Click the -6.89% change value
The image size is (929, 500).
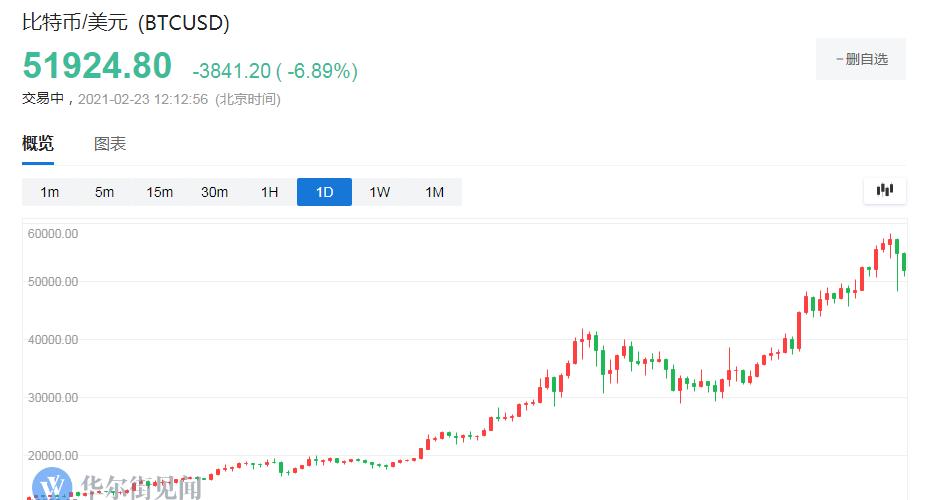click(x=321, y=71)
